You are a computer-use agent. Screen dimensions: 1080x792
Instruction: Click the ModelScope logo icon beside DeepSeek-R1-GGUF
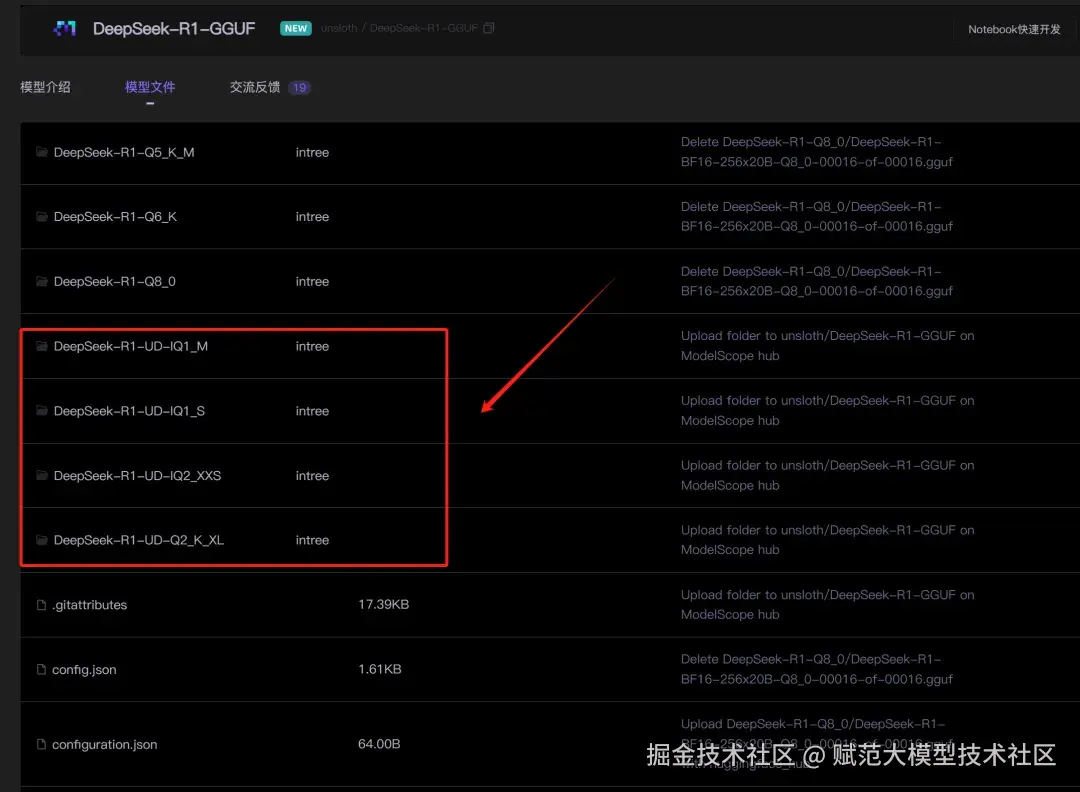click(x=65, y=28)
